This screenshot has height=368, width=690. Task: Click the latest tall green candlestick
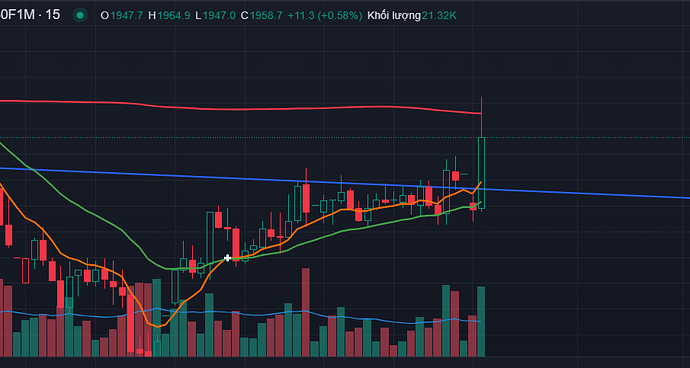(x=481, y=173)
